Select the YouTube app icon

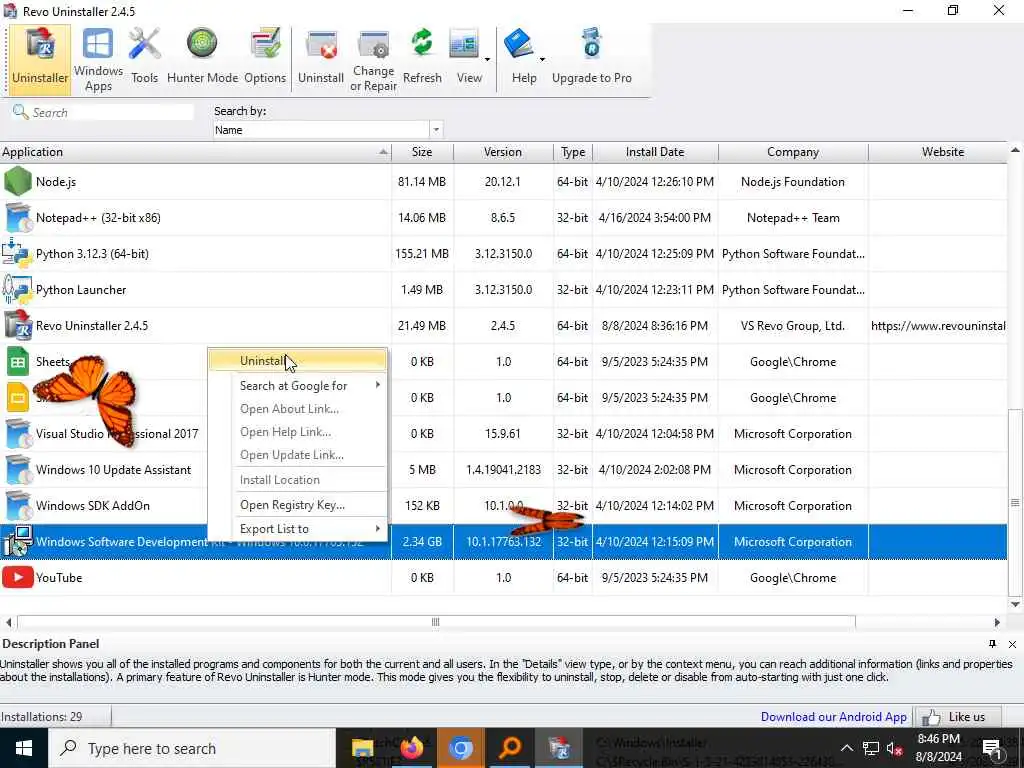[x=18, y=577]
